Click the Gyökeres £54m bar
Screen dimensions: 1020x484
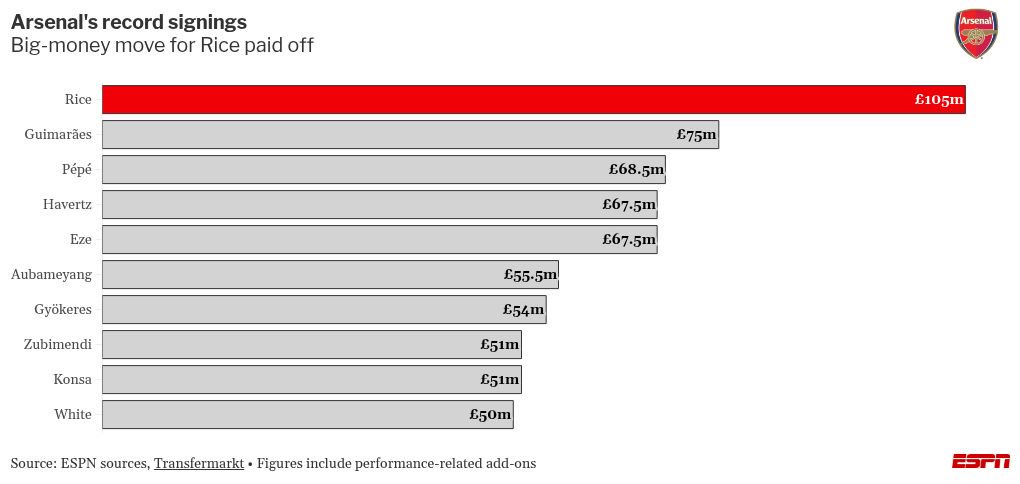click(x=324, y=310)
